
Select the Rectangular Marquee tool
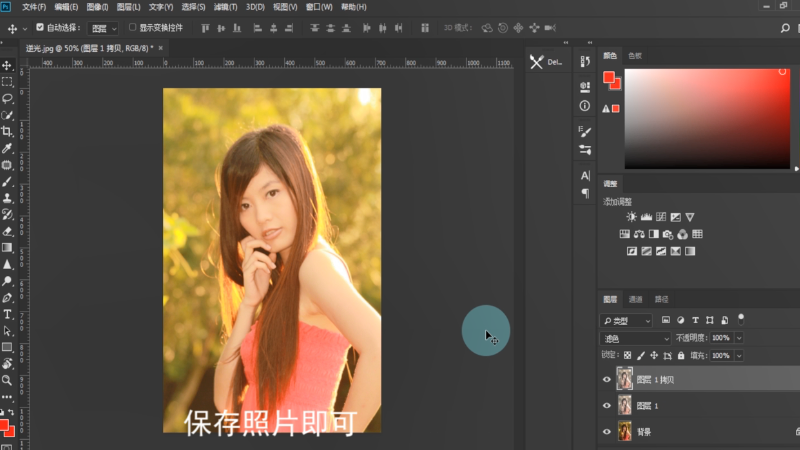pos(7,82)
